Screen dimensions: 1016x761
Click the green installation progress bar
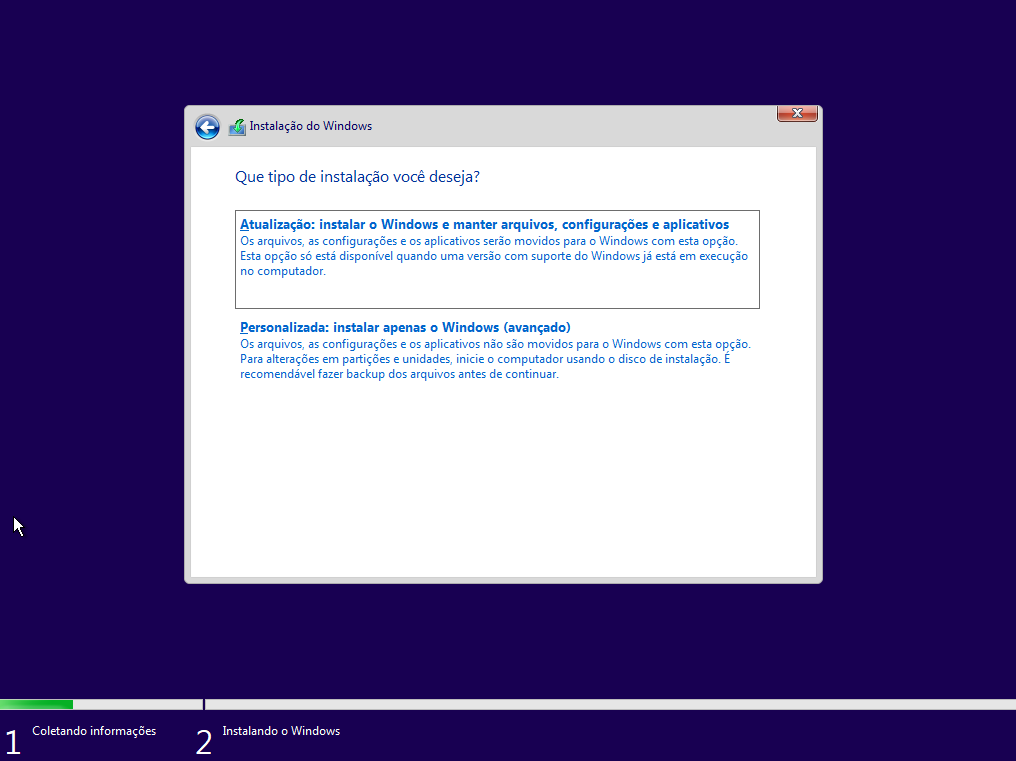(x=36, y=704)
